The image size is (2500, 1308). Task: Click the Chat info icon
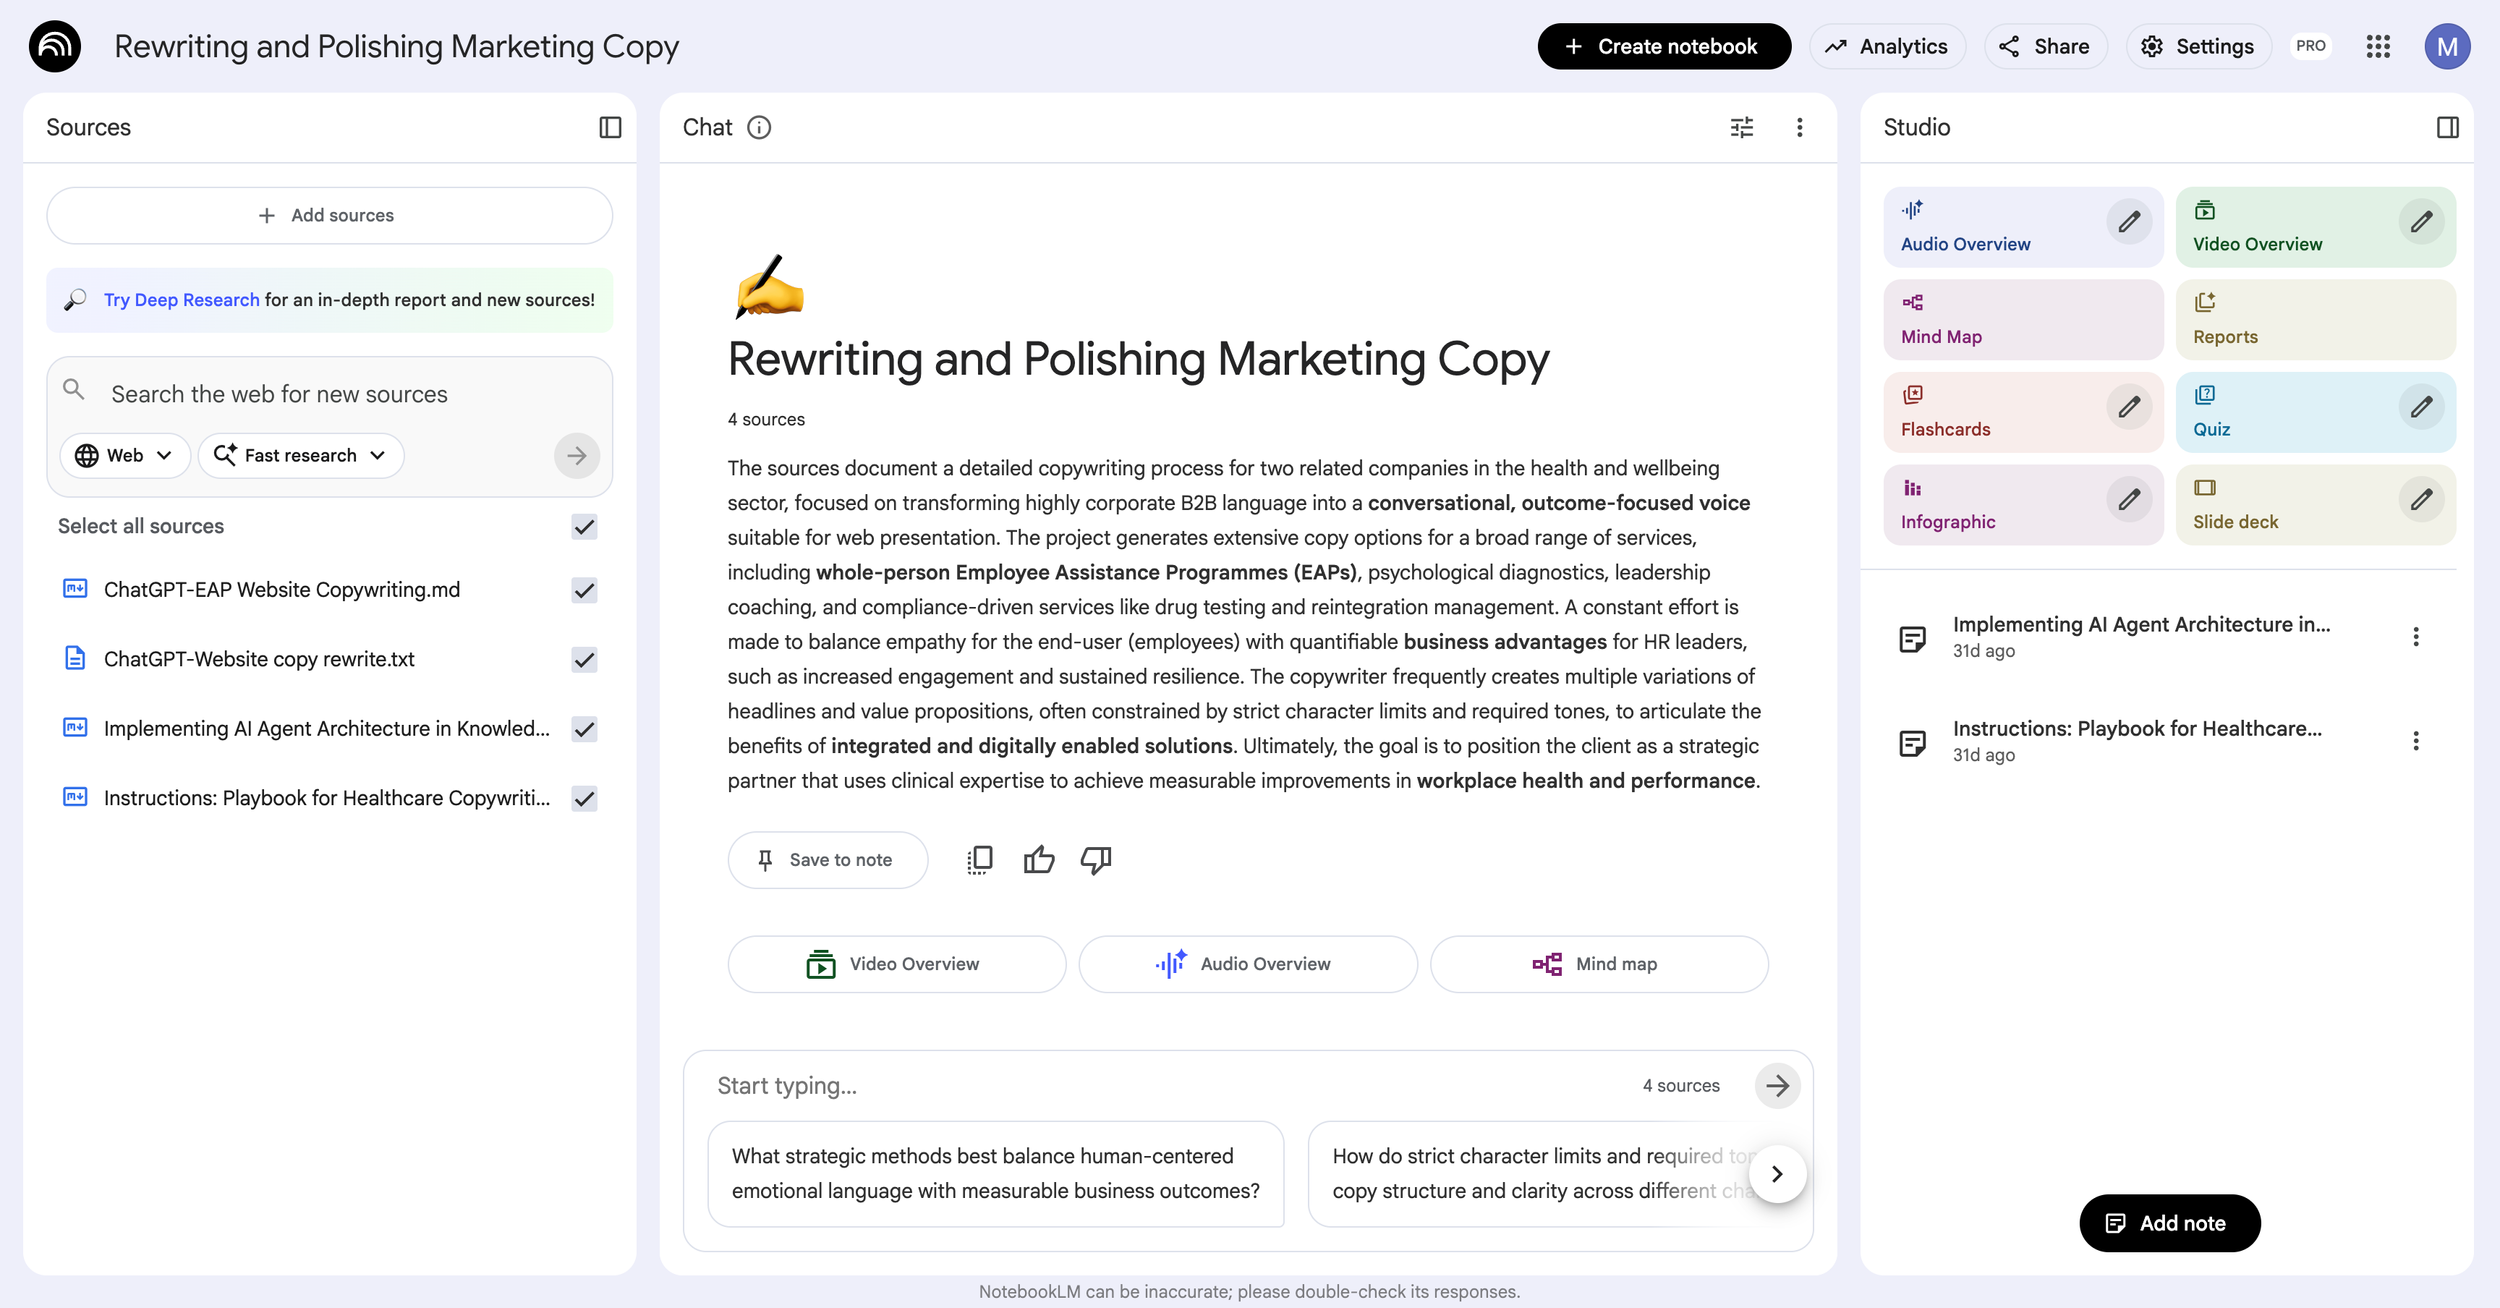click(x=759, y=127)
